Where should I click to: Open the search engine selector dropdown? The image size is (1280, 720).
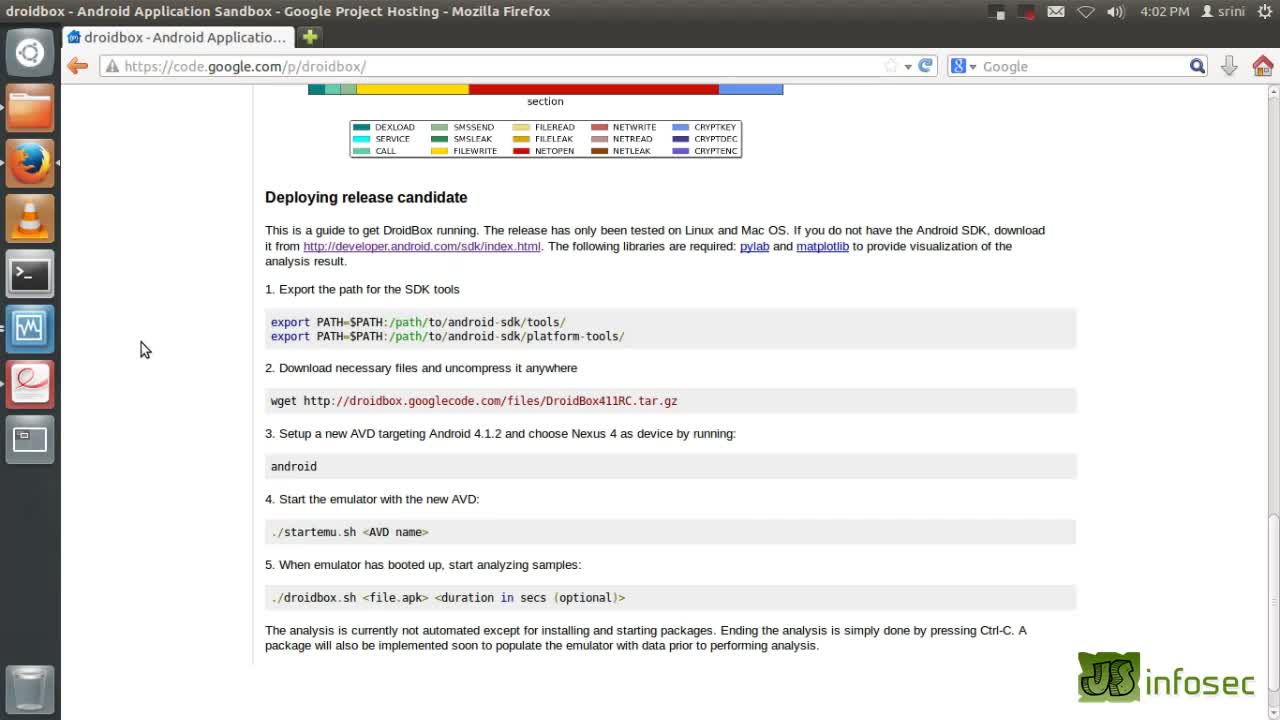963,66
